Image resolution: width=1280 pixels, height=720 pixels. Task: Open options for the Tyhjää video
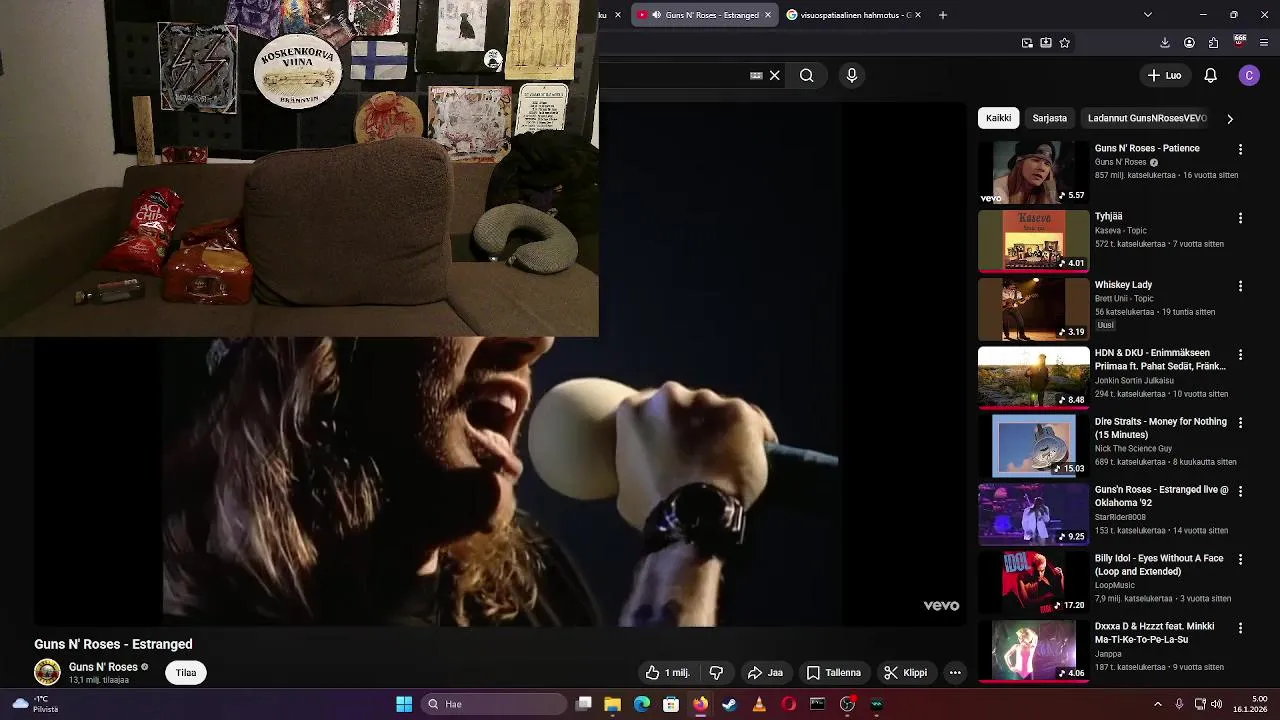pyautogui.click(x=1240, y=217)
